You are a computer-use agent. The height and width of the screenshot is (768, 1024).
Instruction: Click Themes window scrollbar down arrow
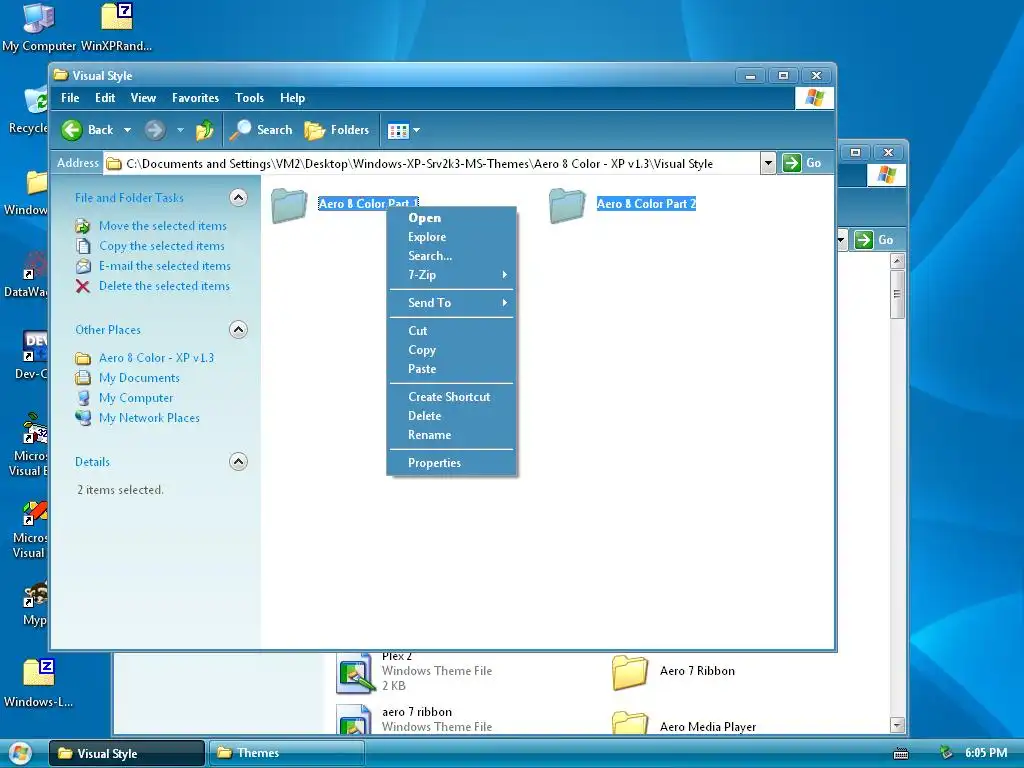coord(897,724)
